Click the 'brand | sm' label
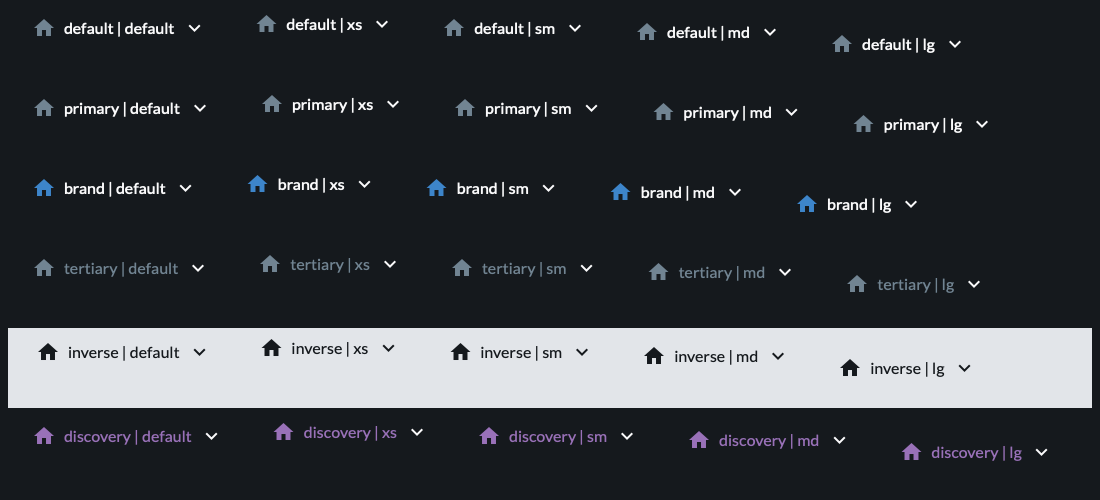 [x=492, y=188]
